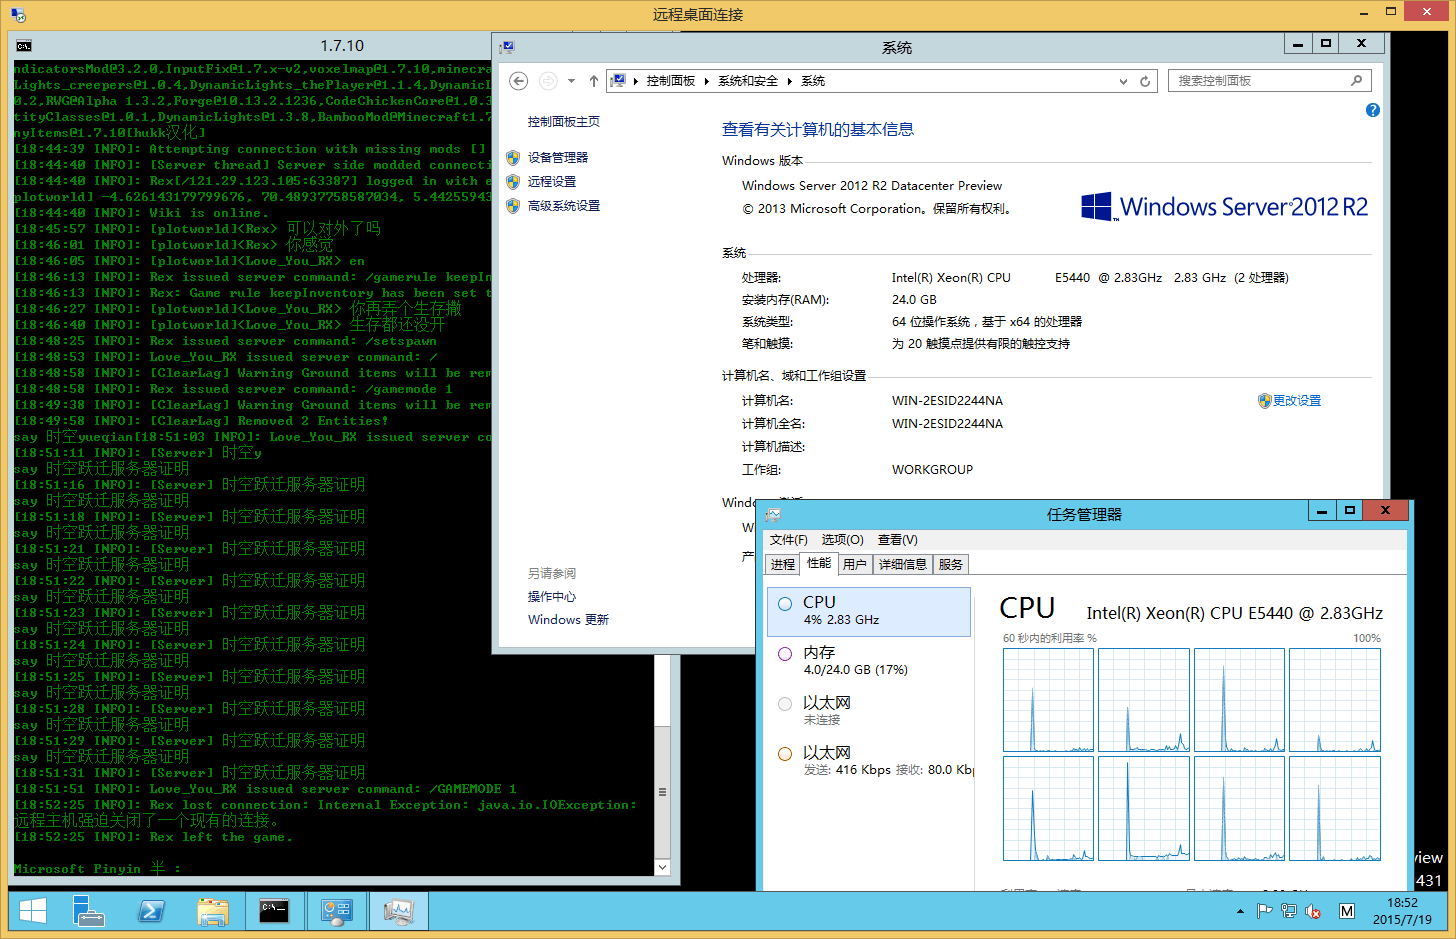The height and width of the screenshot is (939, 1456).
Task: Open the Start menu on the taskbar
Action: click(x=33, y=911)
